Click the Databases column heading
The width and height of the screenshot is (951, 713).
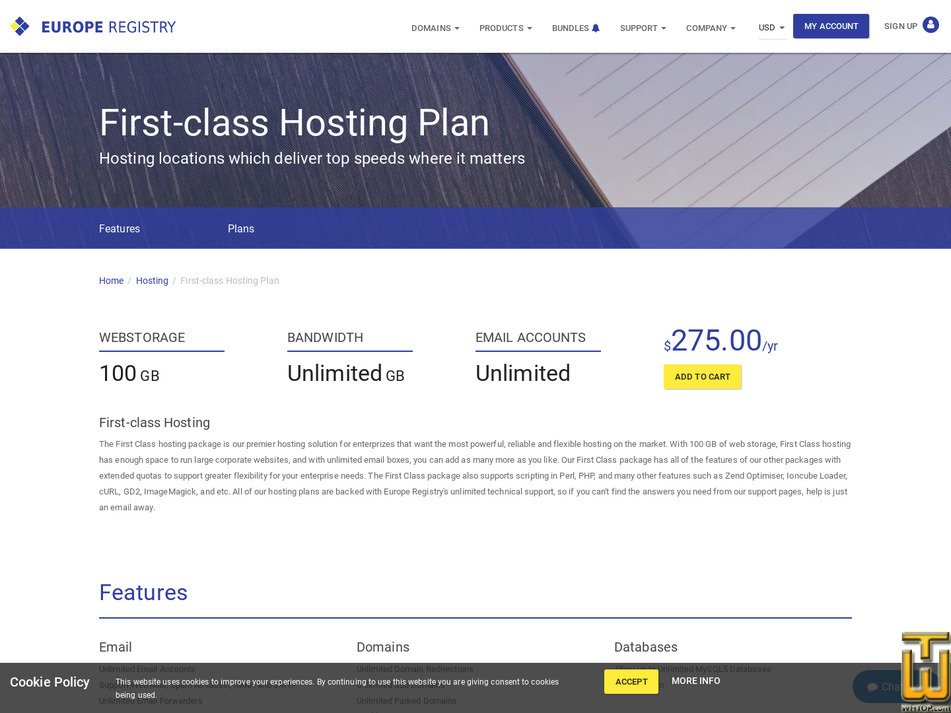pyautogui.click(x=645, y=647)
